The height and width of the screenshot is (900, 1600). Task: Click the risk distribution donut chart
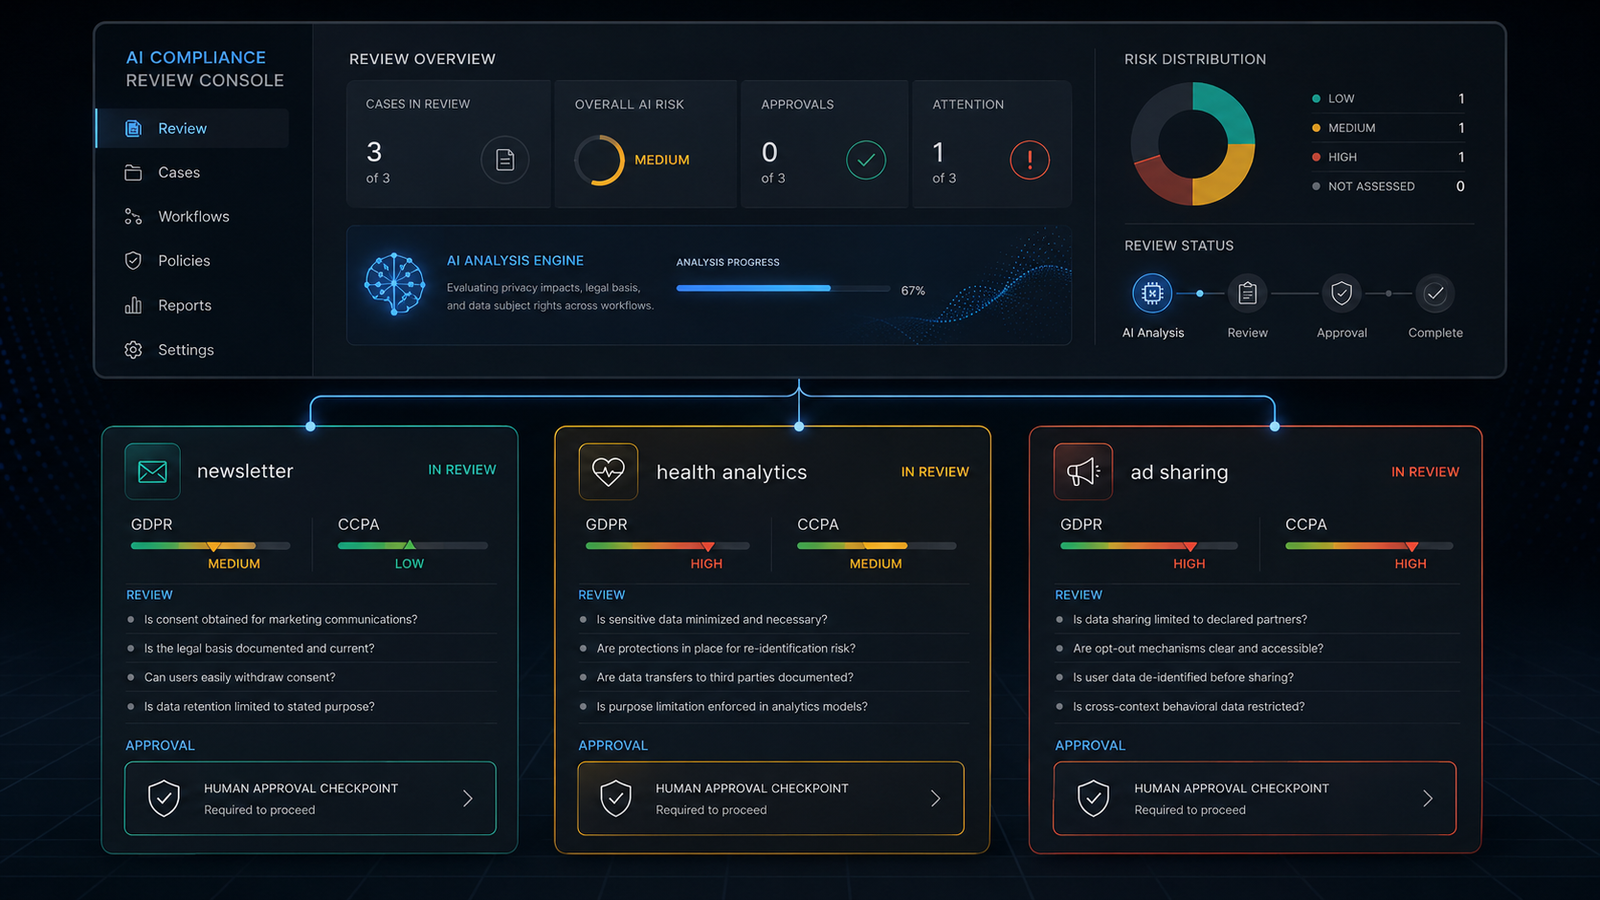(1193, 144)
